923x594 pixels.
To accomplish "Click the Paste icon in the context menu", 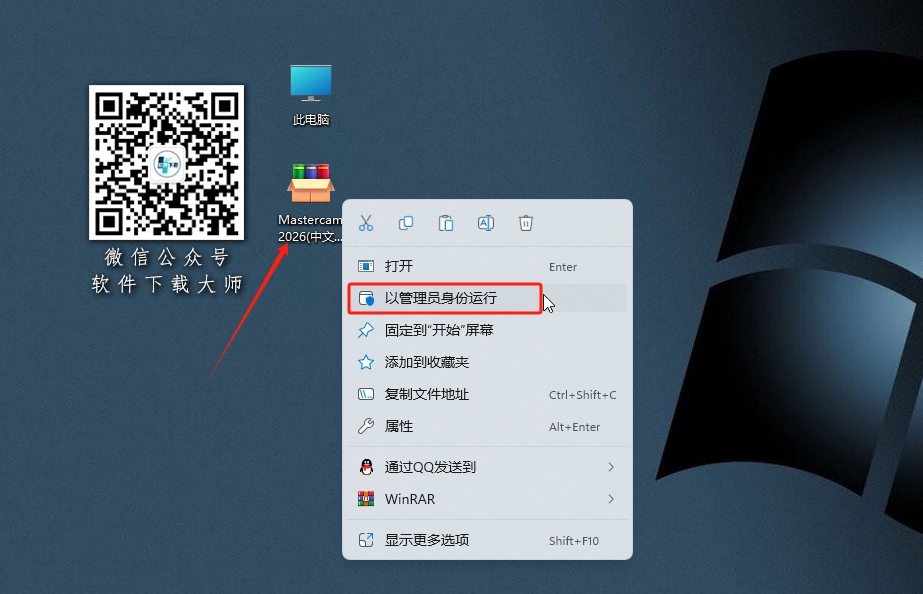I will click(x=446, y=223).
